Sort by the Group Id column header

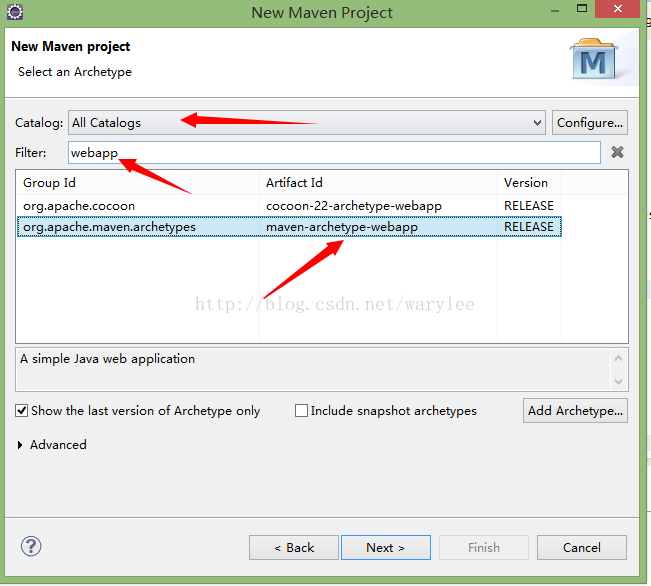tap(138, 183)
